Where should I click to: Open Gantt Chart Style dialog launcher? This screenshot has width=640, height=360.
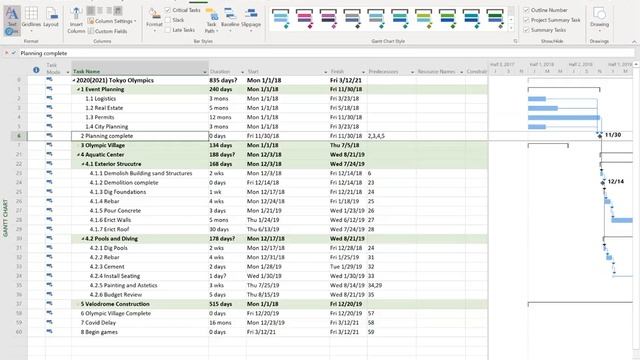(515, 41)
